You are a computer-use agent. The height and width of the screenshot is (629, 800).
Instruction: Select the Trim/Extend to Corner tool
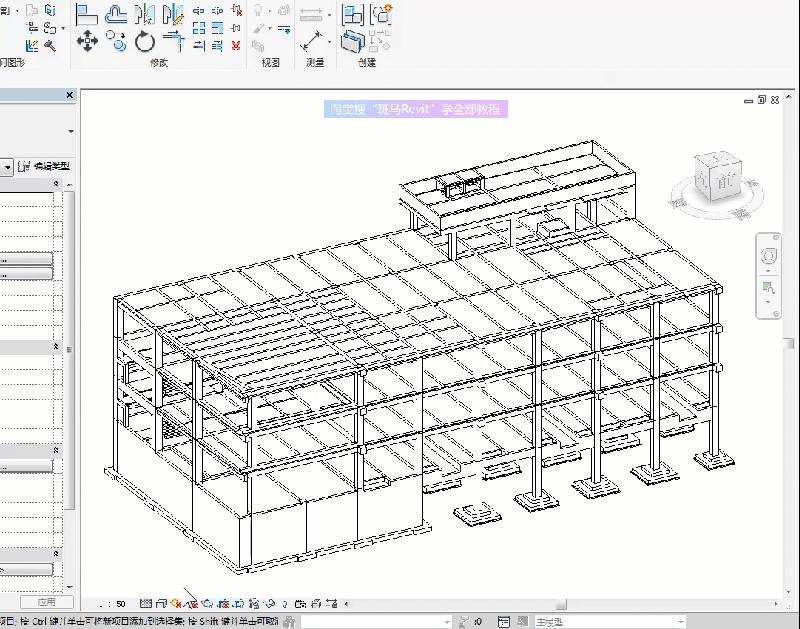(x=174, y=42)
